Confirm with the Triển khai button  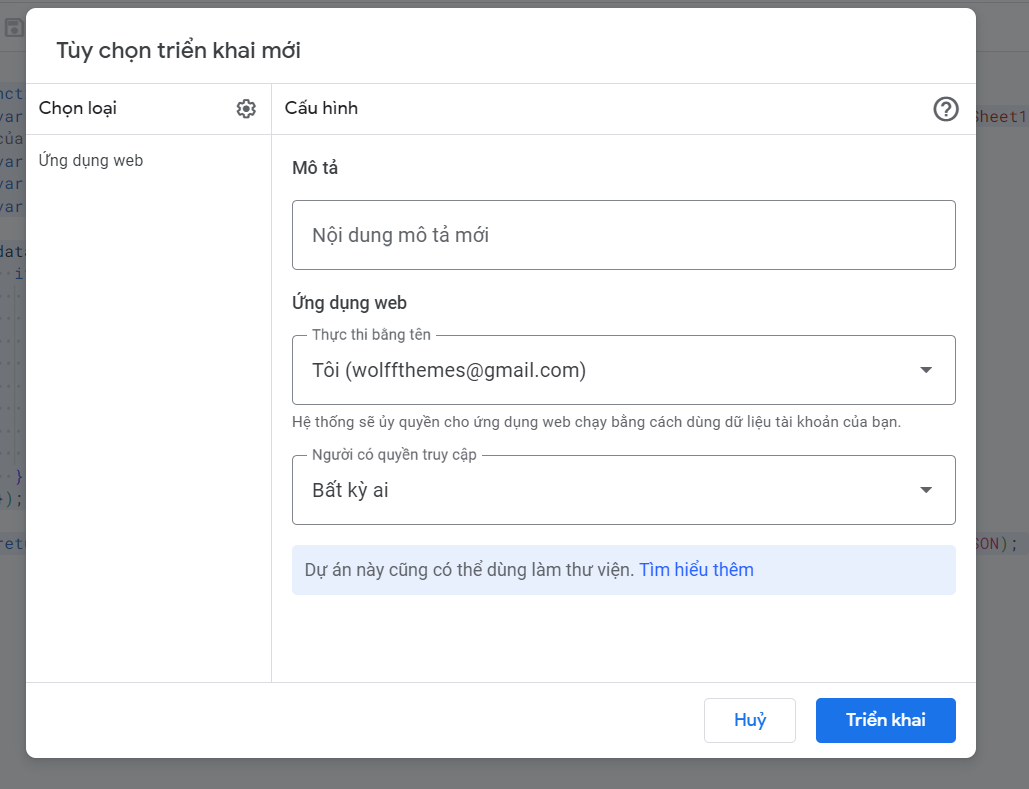(x=885, y=720)
